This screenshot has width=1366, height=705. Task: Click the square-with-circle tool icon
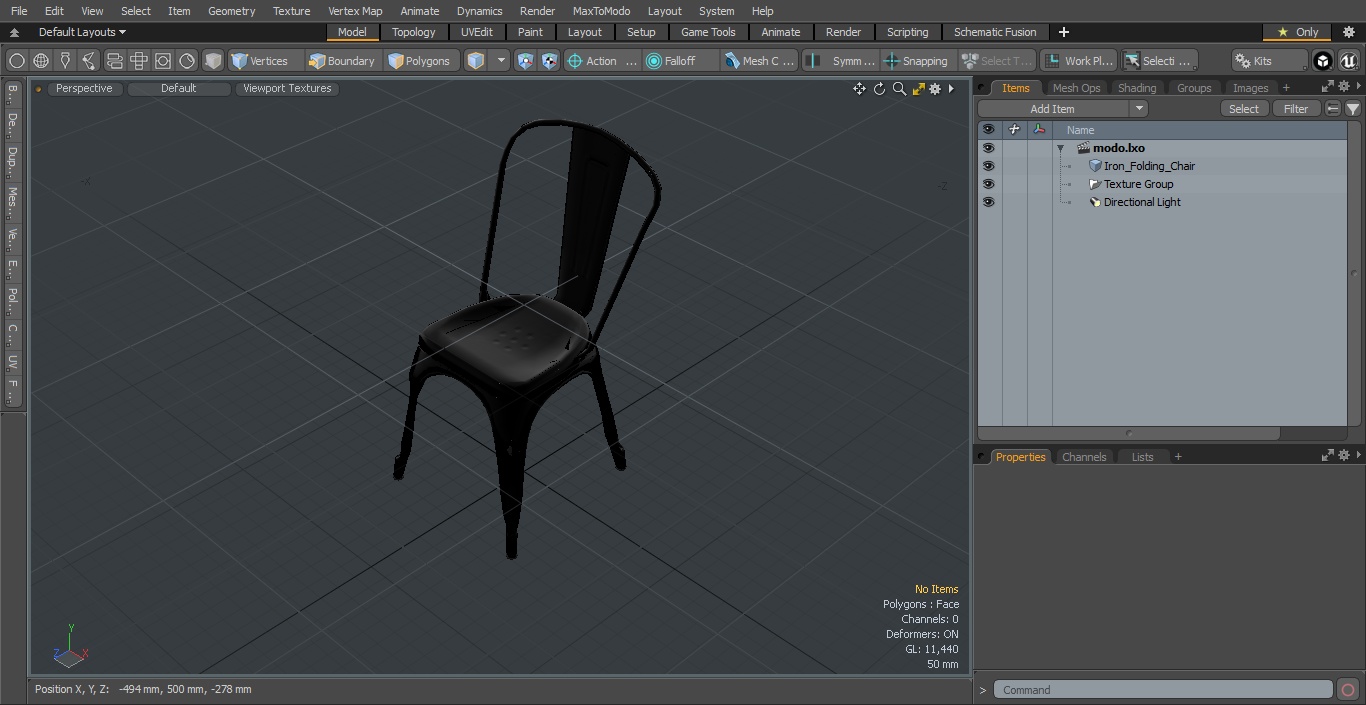coord(163,61)
